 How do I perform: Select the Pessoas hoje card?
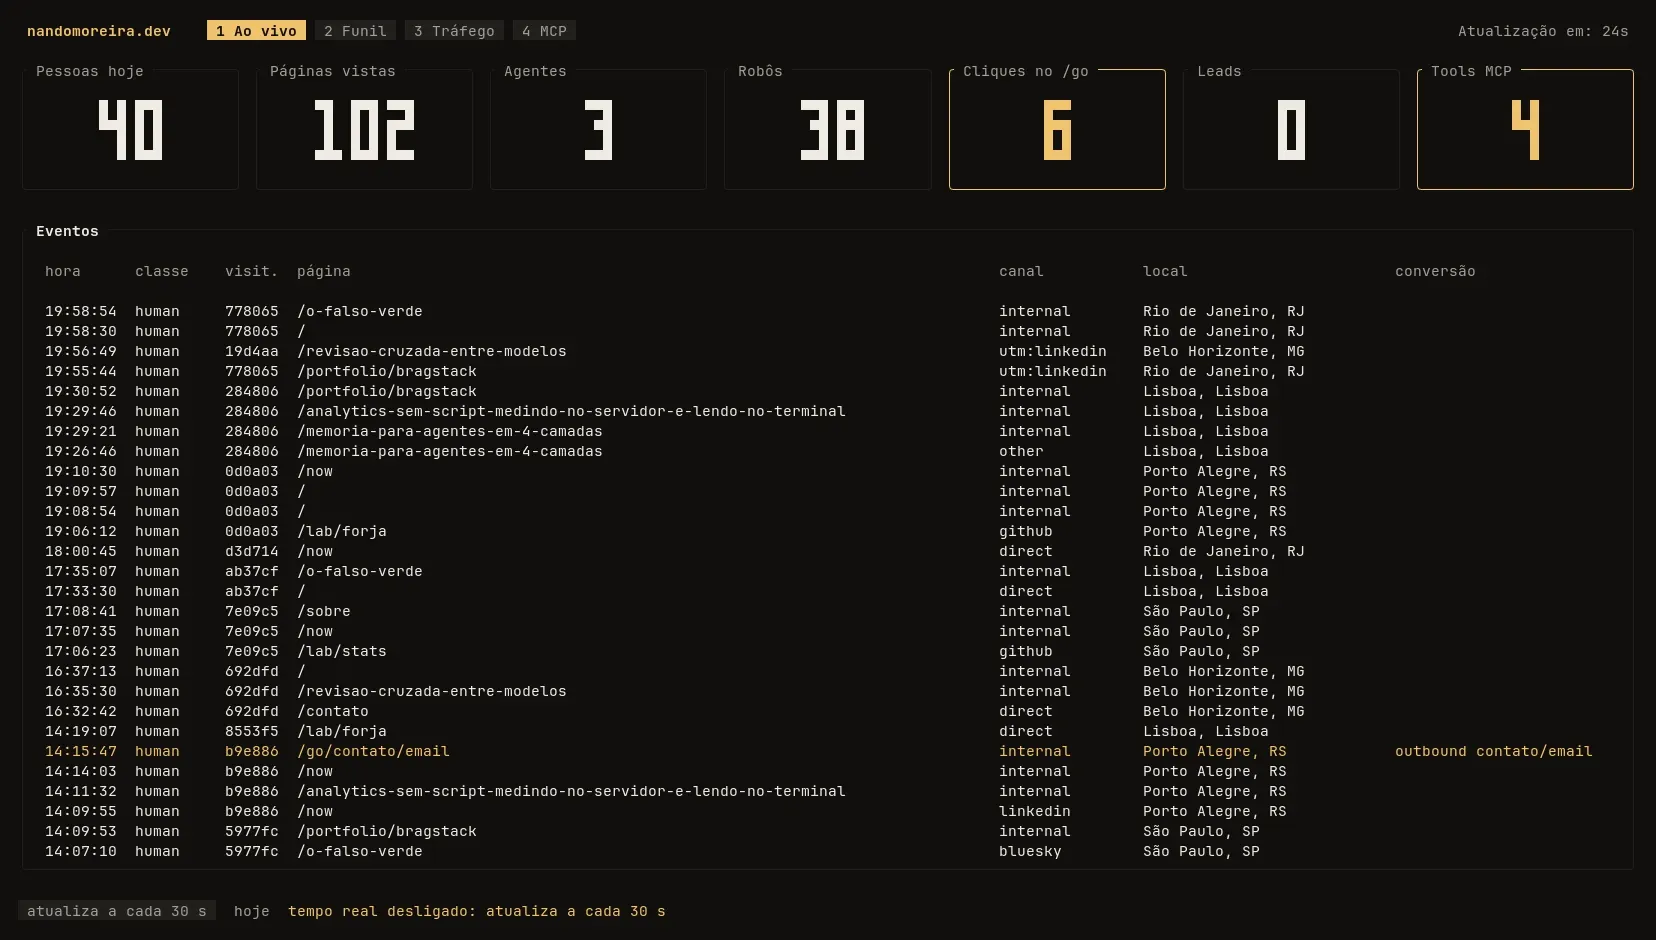tap(130, 129)
